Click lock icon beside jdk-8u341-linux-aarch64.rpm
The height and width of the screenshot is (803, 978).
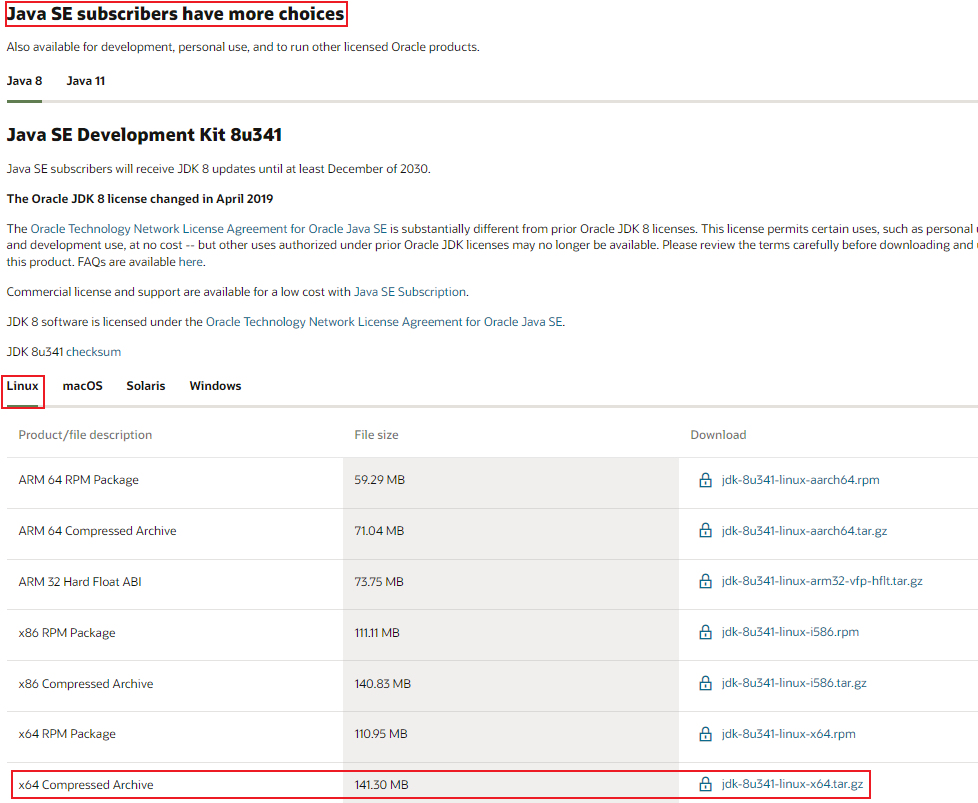click(x=705, y=480)
